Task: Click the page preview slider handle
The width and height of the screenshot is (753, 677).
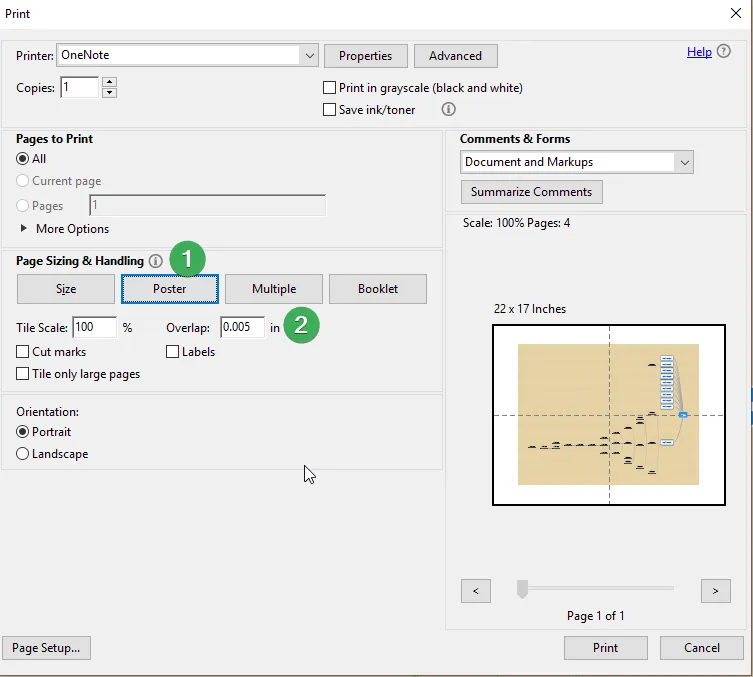Action: [522, 590]
